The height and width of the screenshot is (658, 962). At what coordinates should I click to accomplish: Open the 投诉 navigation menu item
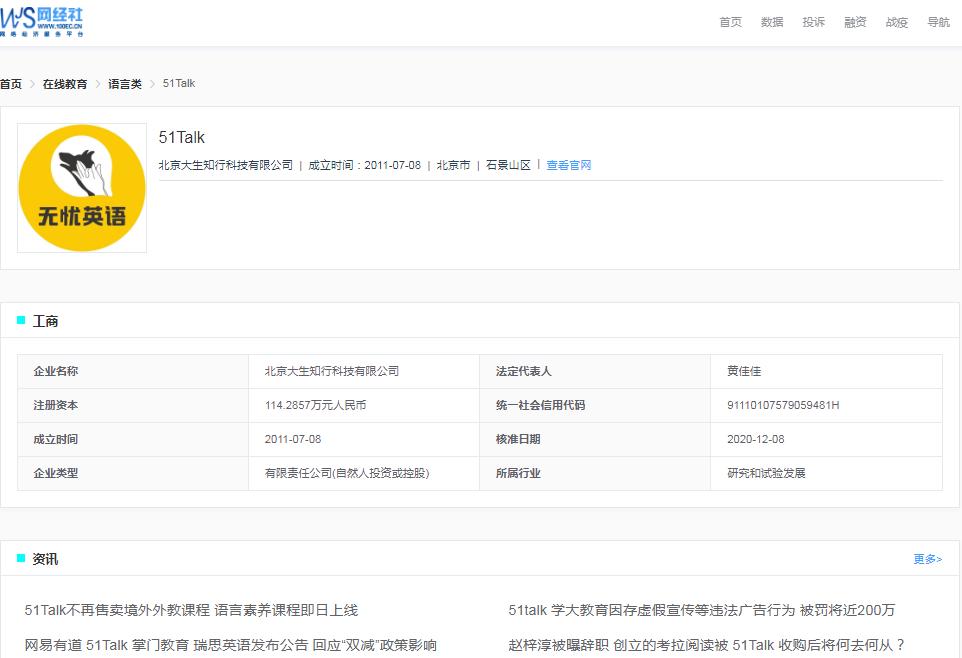[x=813, y=21]
